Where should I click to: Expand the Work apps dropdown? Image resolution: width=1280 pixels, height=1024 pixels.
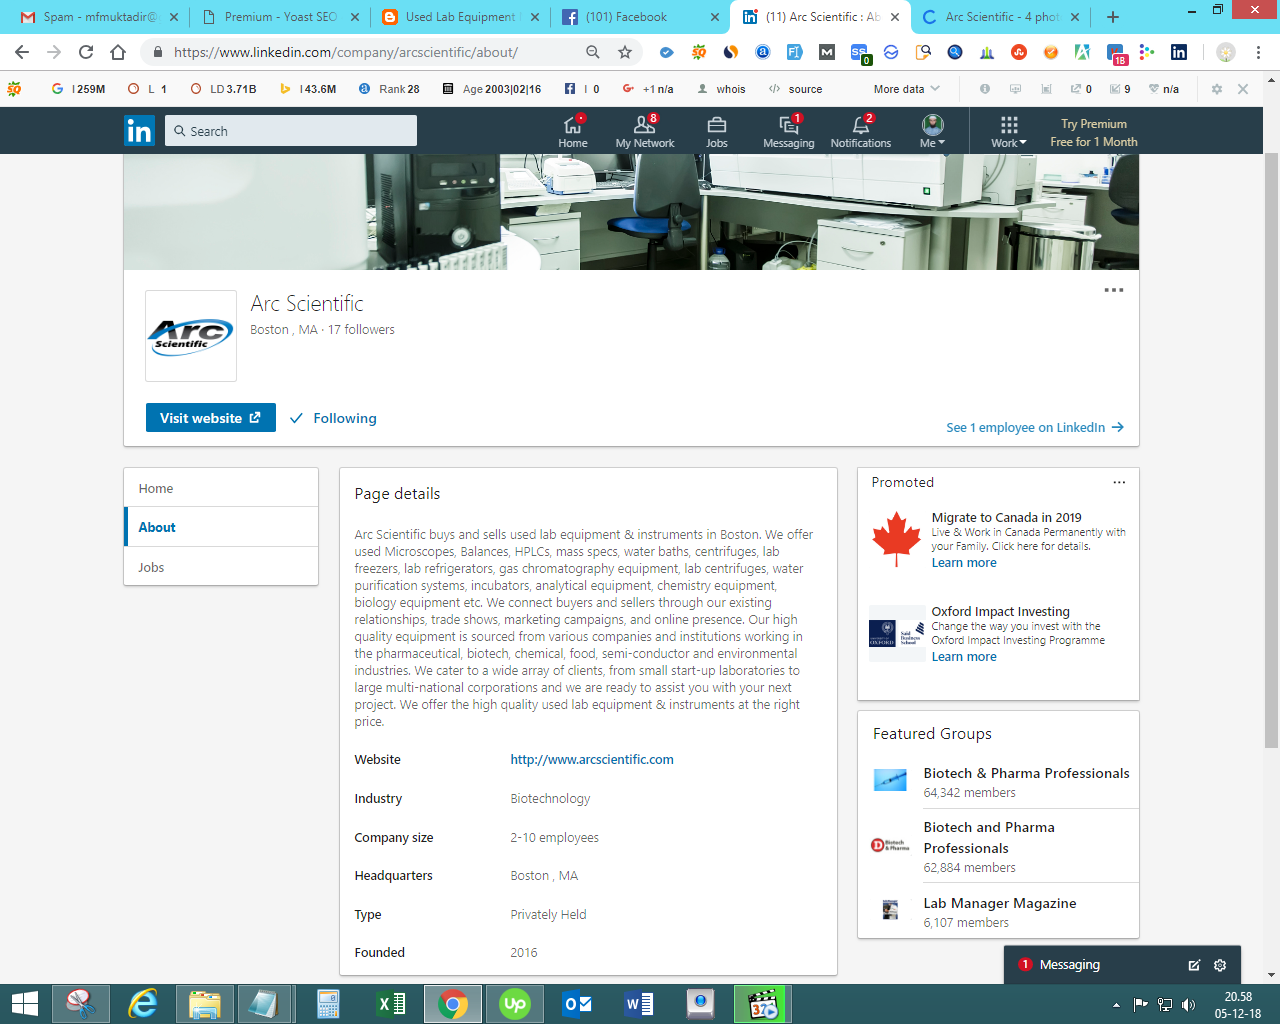point(1009,131)
